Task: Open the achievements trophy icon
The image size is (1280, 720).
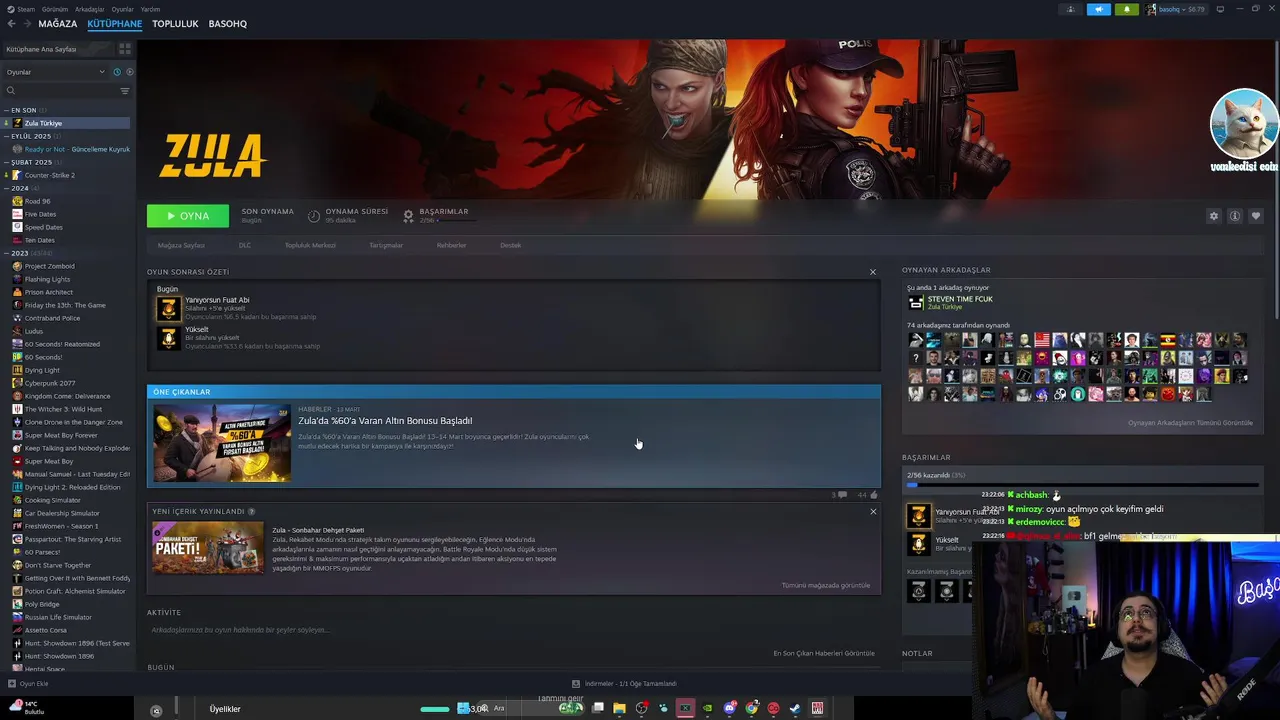Action: pos(408,215)
